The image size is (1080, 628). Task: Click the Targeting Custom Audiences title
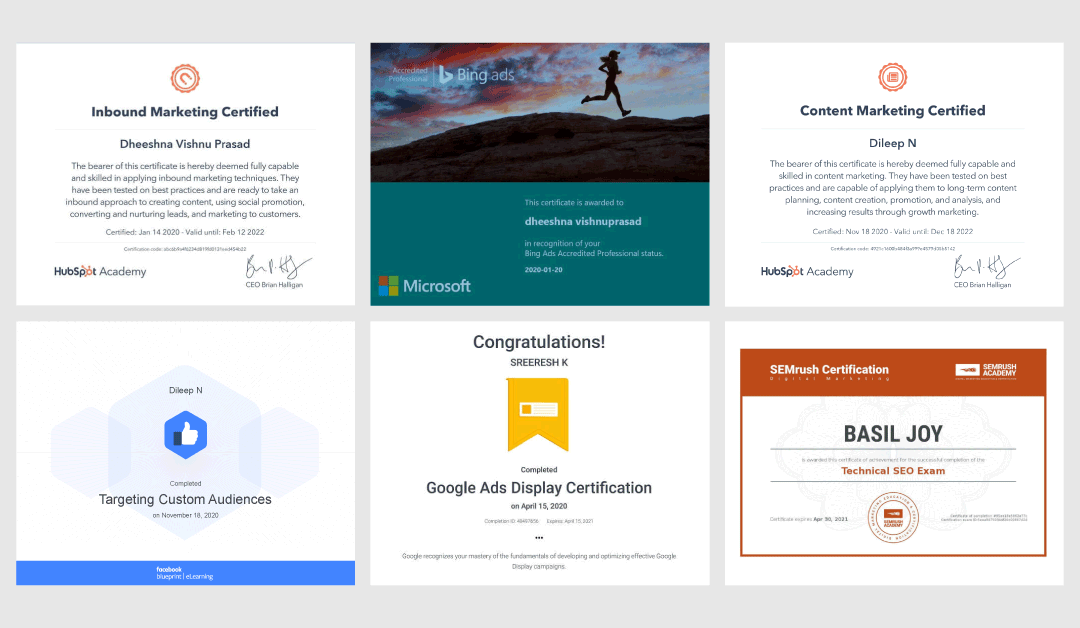[185, 499]
